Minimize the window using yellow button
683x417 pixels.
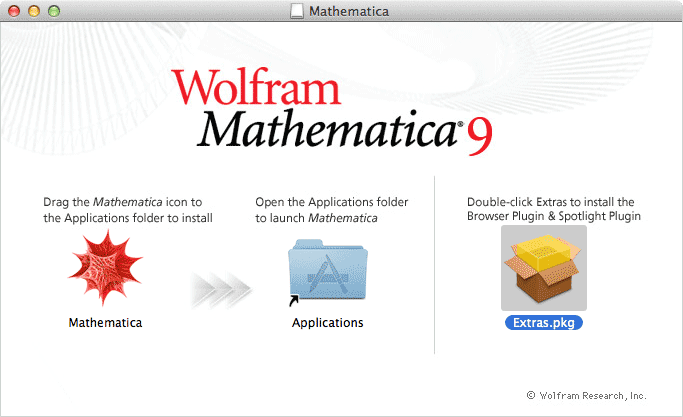click(x=34, y=11)
